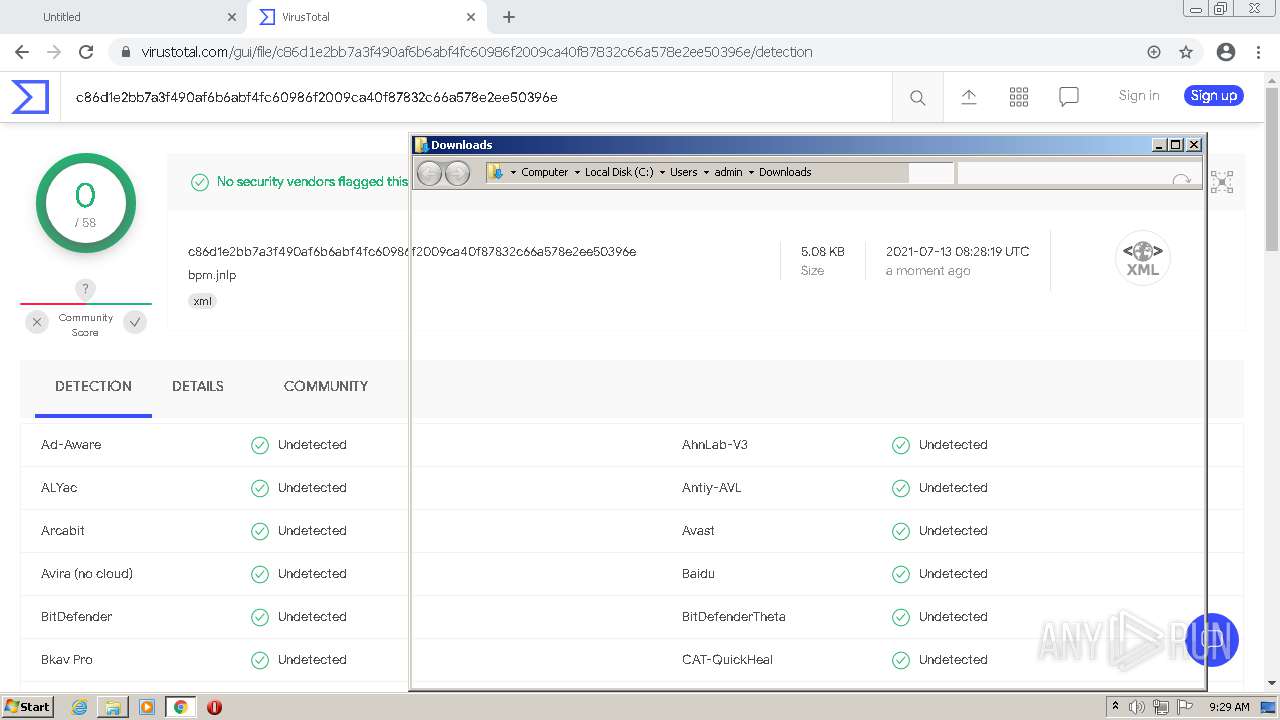Viewport: 1280px width, 720px height.
Task: Show hidden tray icons arrow
Action: [1115, 706]
